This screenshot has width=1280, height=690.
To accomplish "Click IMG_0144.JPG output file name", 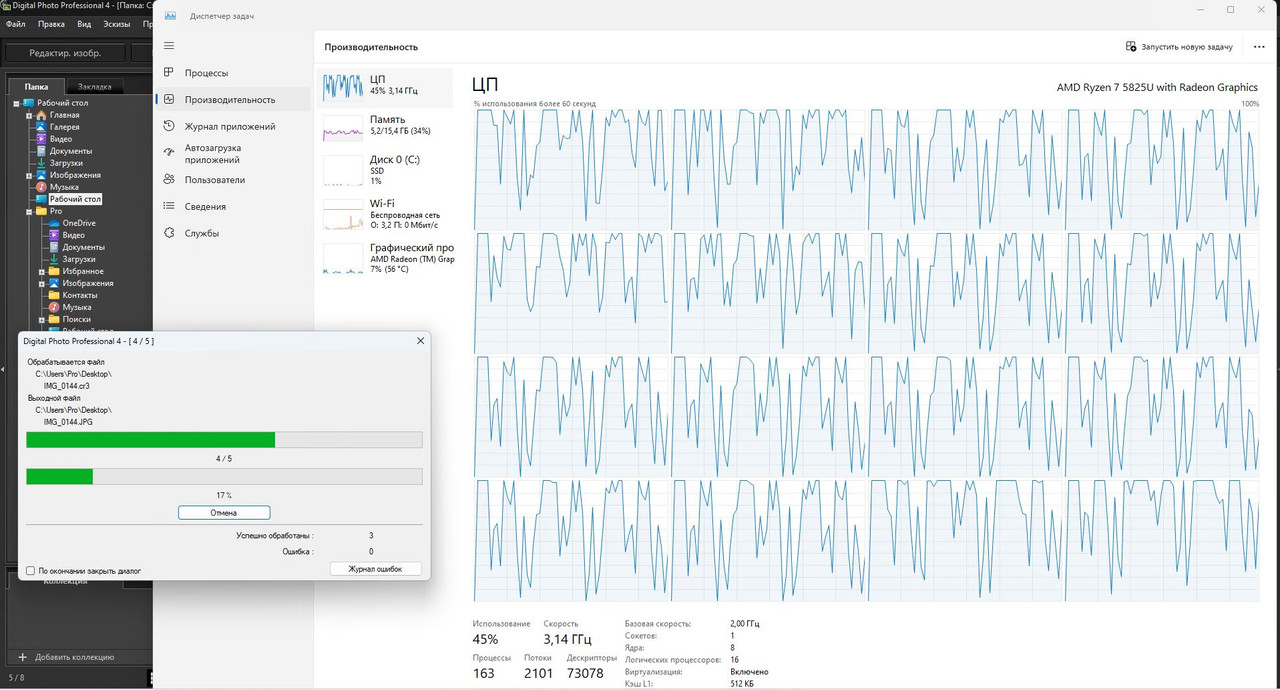I will (67, 421).
